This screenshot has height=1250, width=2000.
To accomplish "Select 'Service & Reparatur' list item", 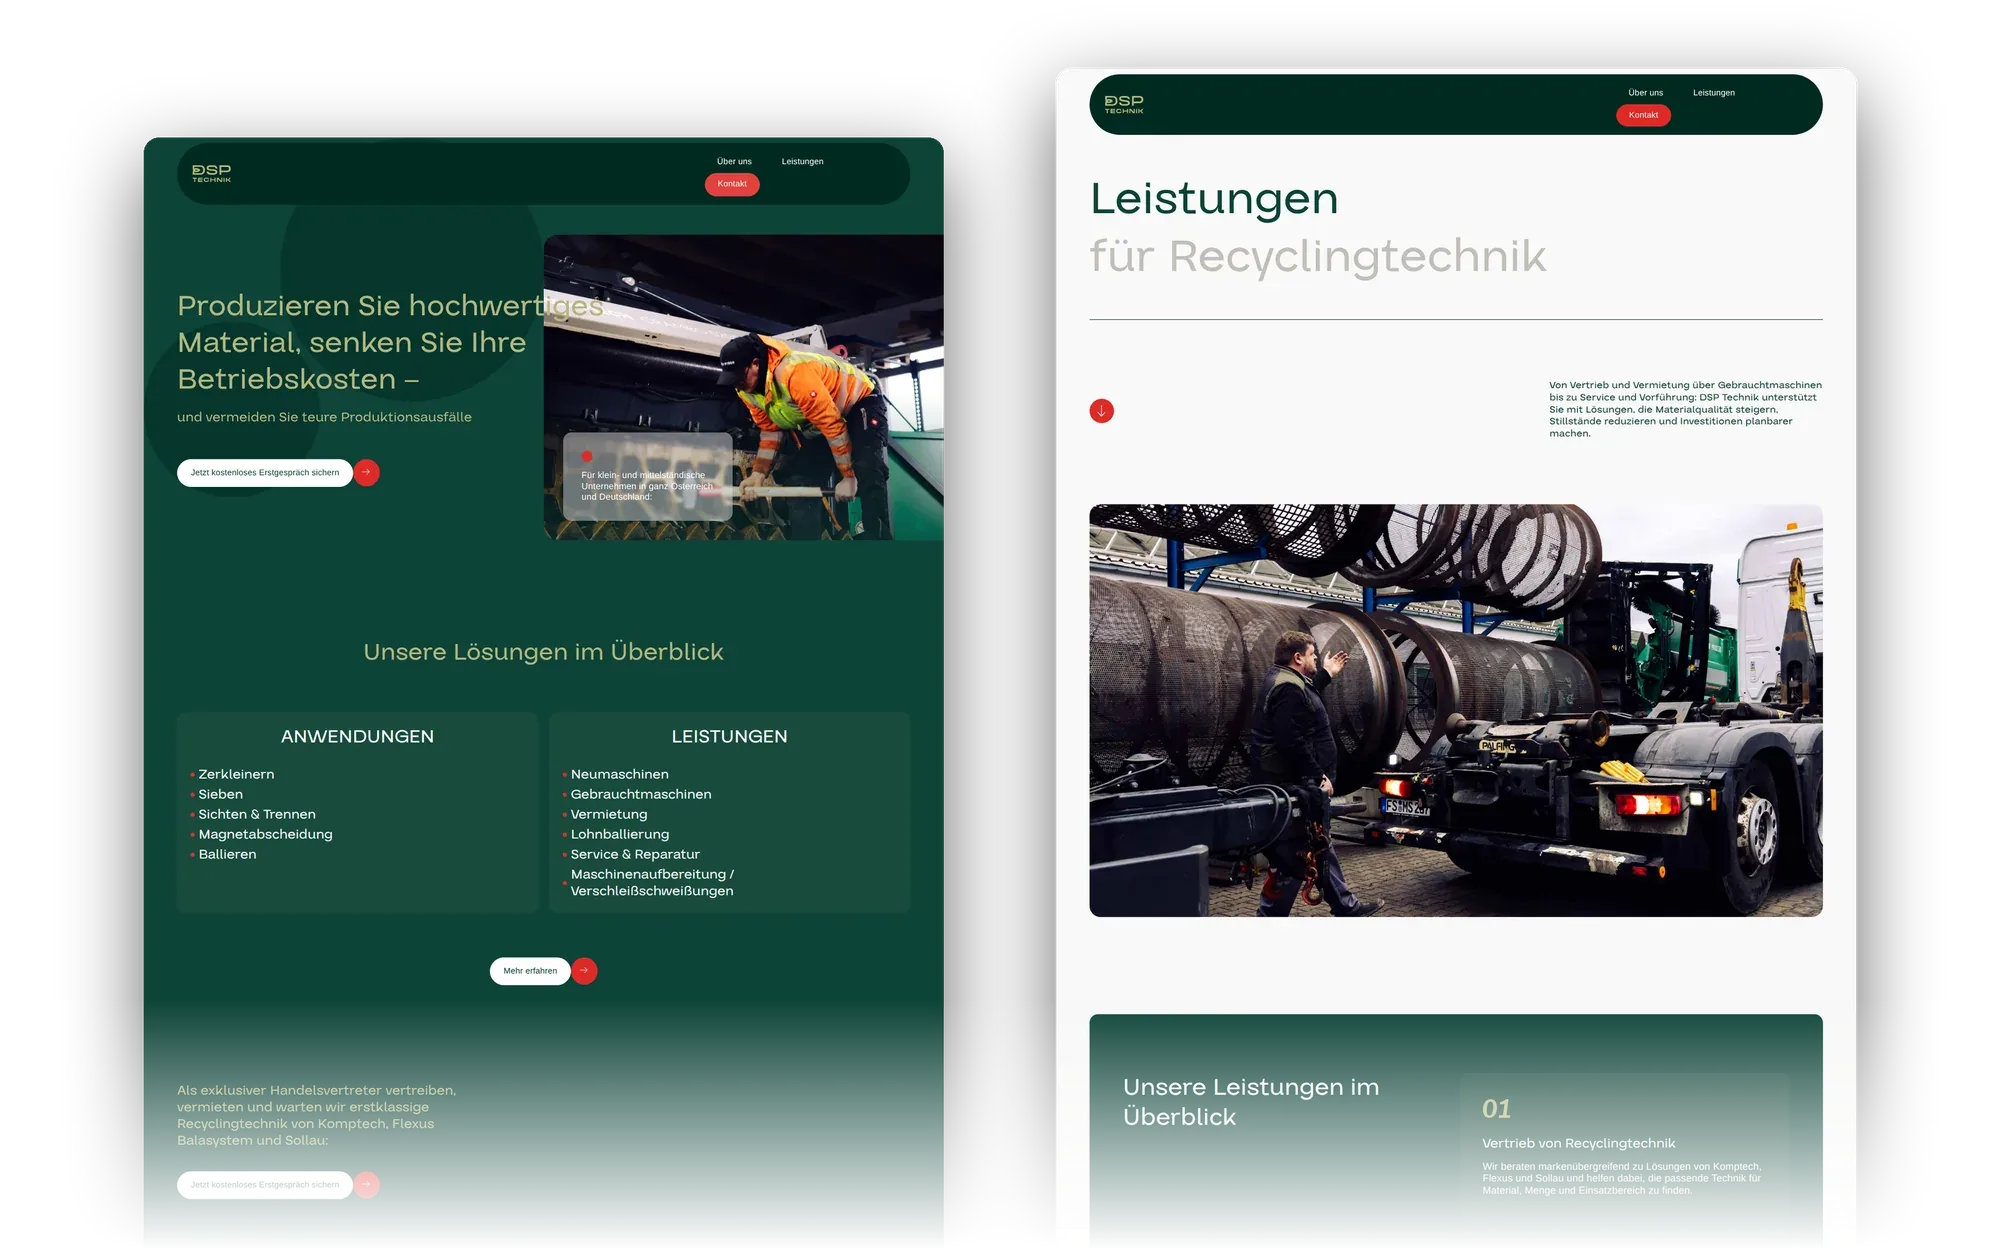I will pos(635,854).
